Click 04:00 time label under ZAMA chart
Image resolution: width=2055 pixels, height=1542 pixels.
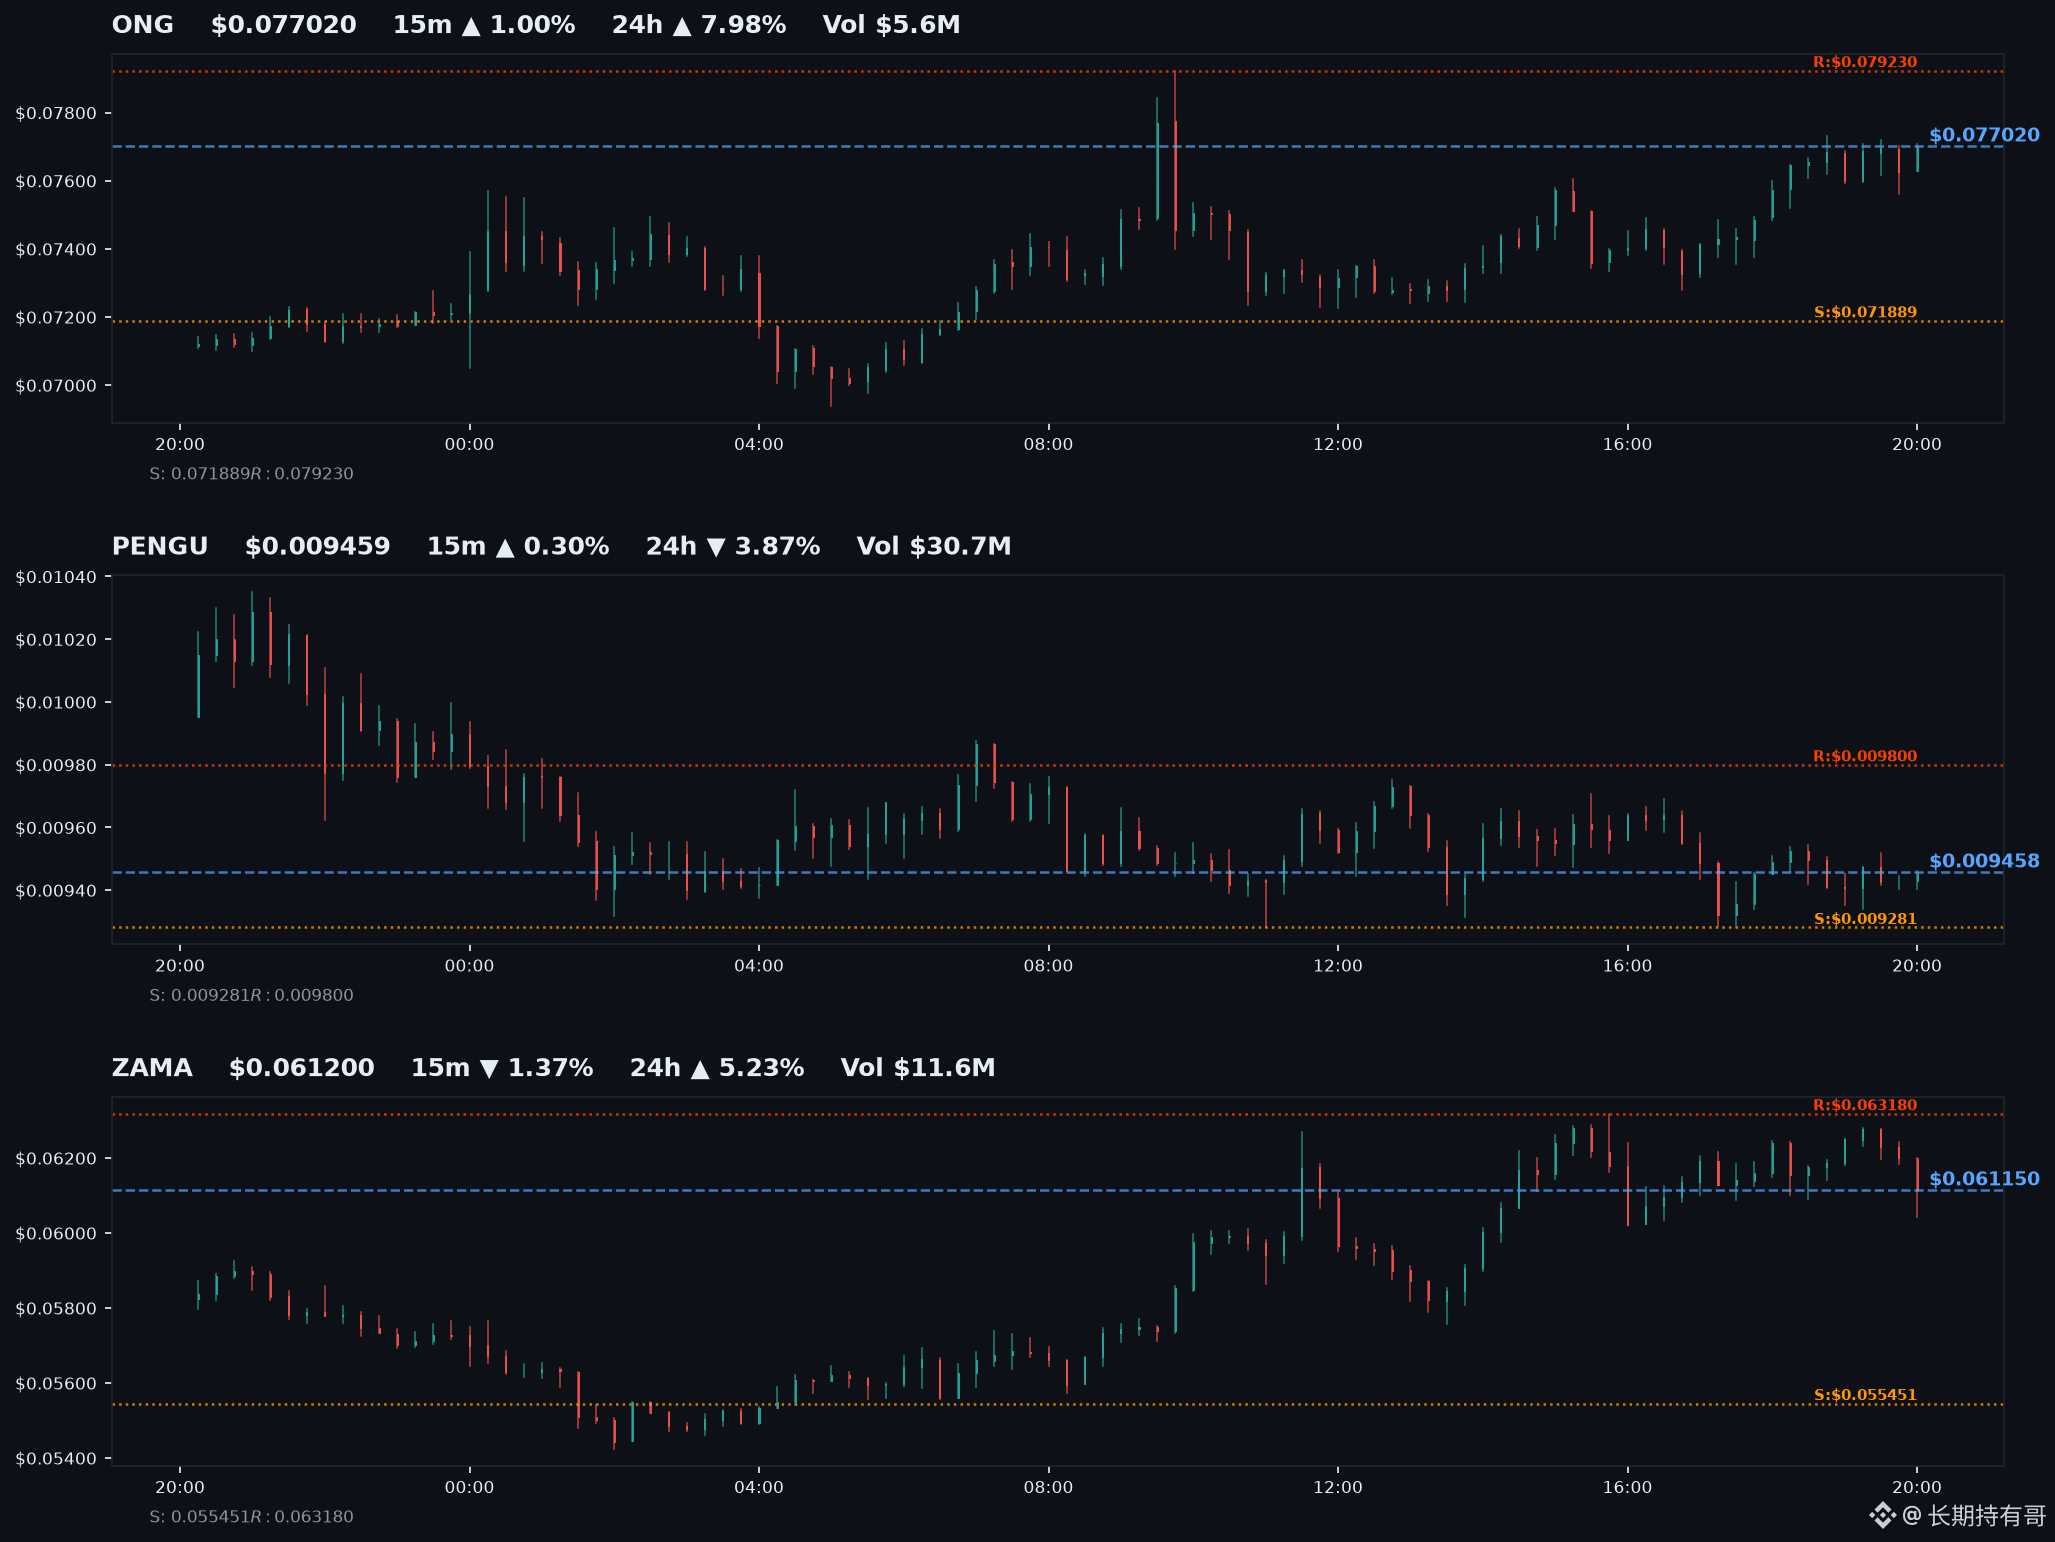point(759,1487)
